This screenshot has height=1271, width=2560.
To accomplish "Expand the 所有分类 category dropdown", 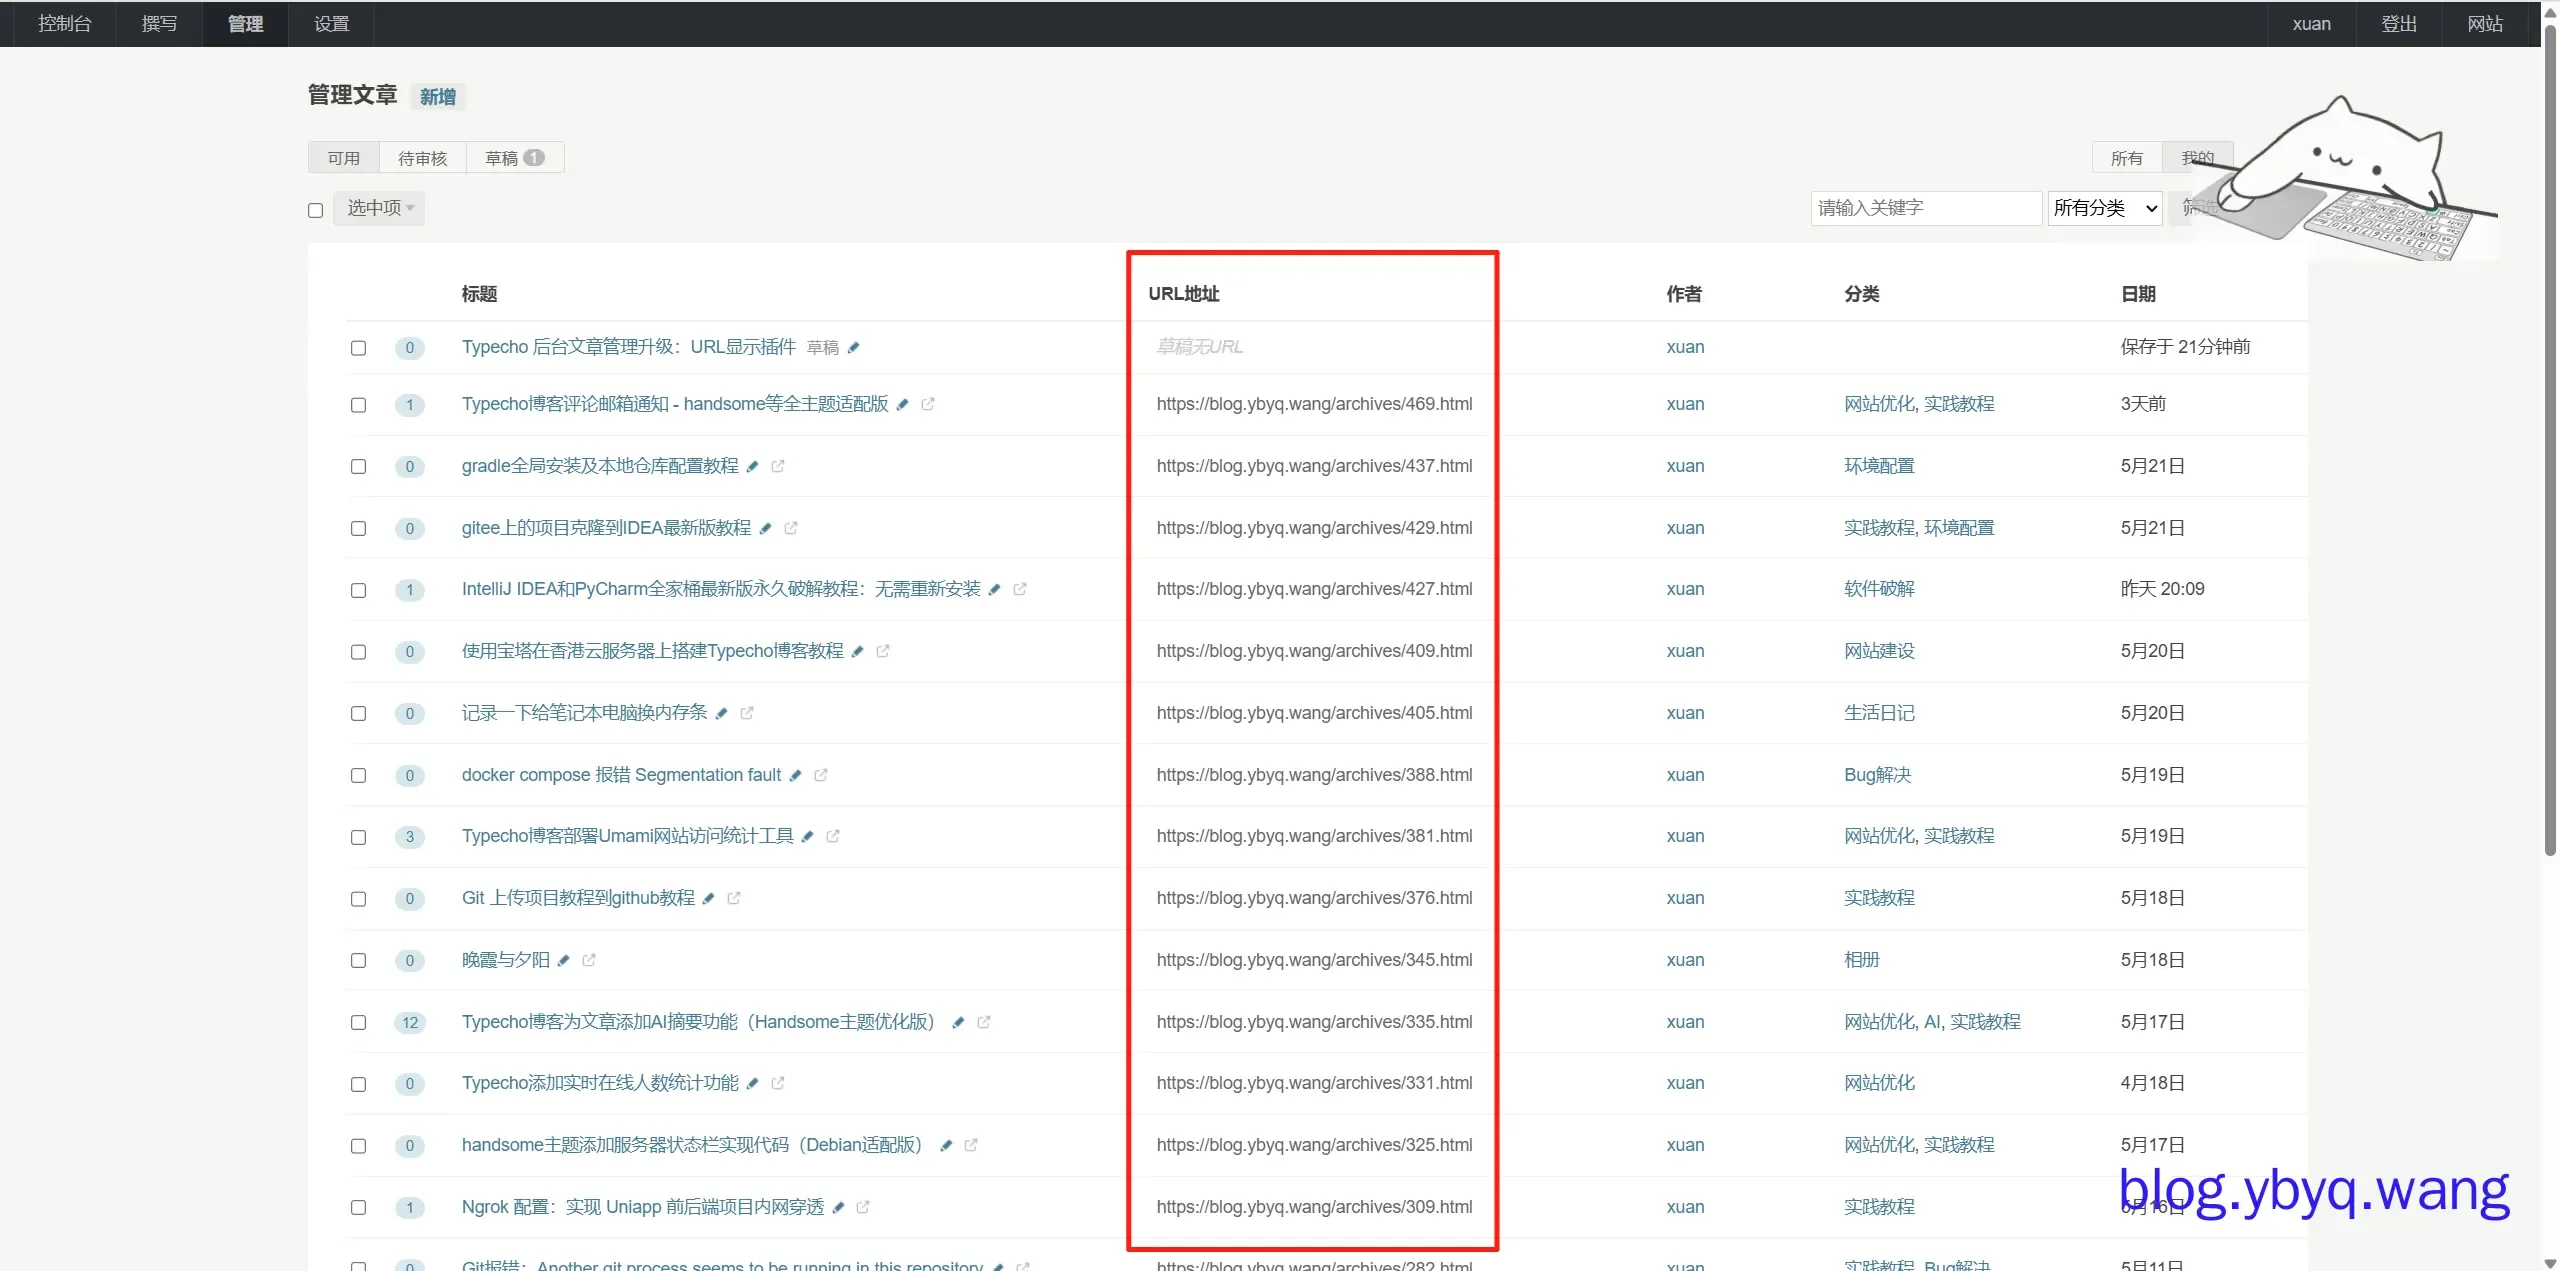I will tap(2105, 208).
